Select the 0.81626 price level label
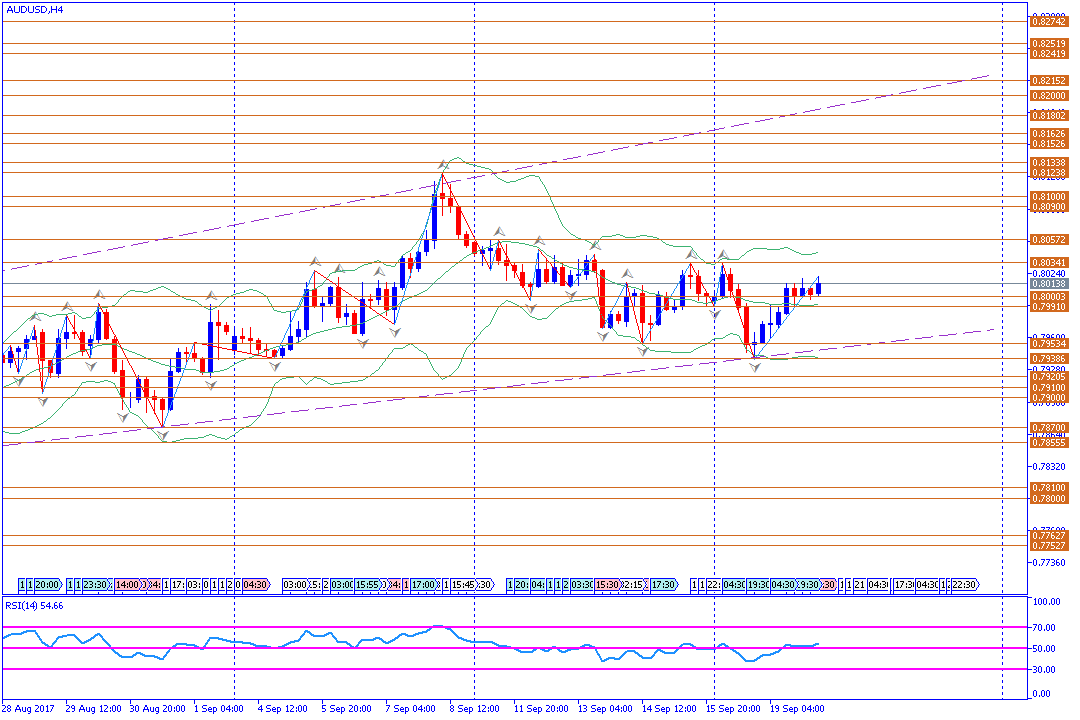The height and width of the screenshot is (720, 1080). pyautogui.click(x=1049, y=134)
